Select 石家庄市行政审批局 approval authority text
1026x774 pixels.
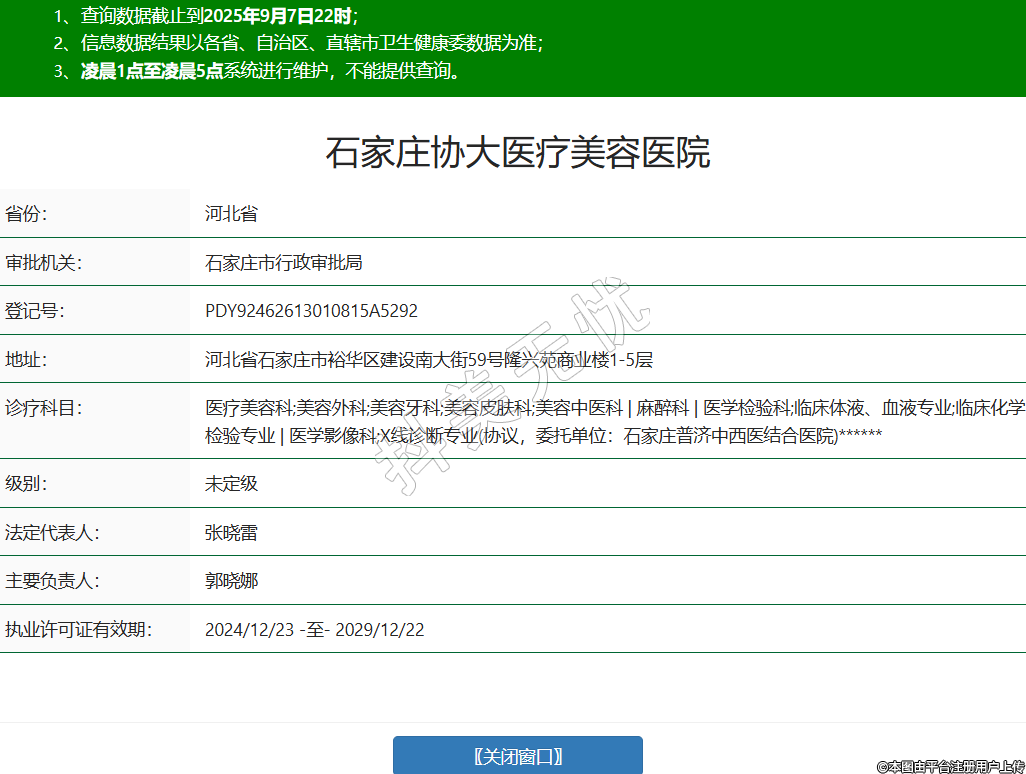[283, 263]
